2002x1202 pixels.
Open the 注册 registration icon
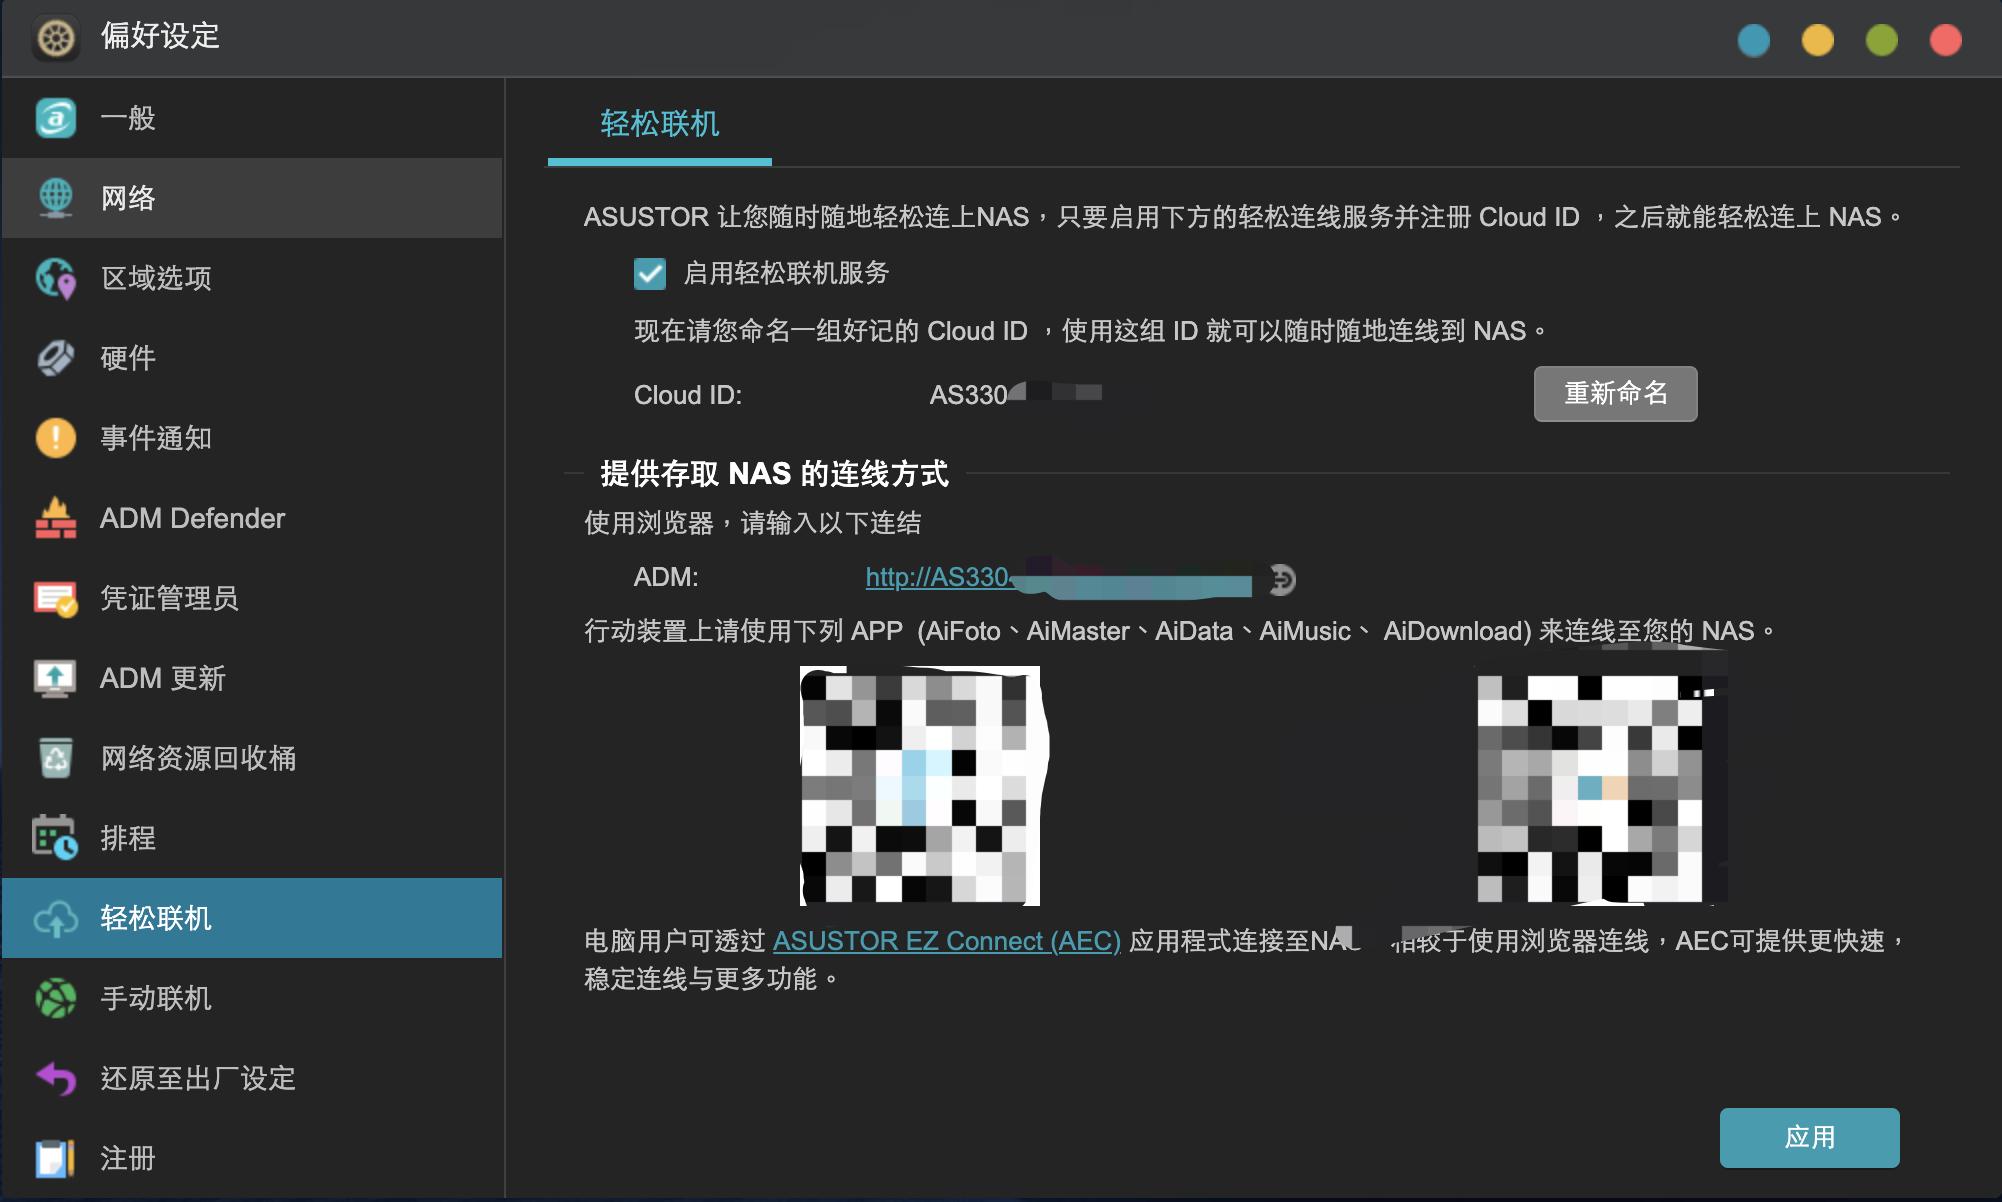[57, 1158]
